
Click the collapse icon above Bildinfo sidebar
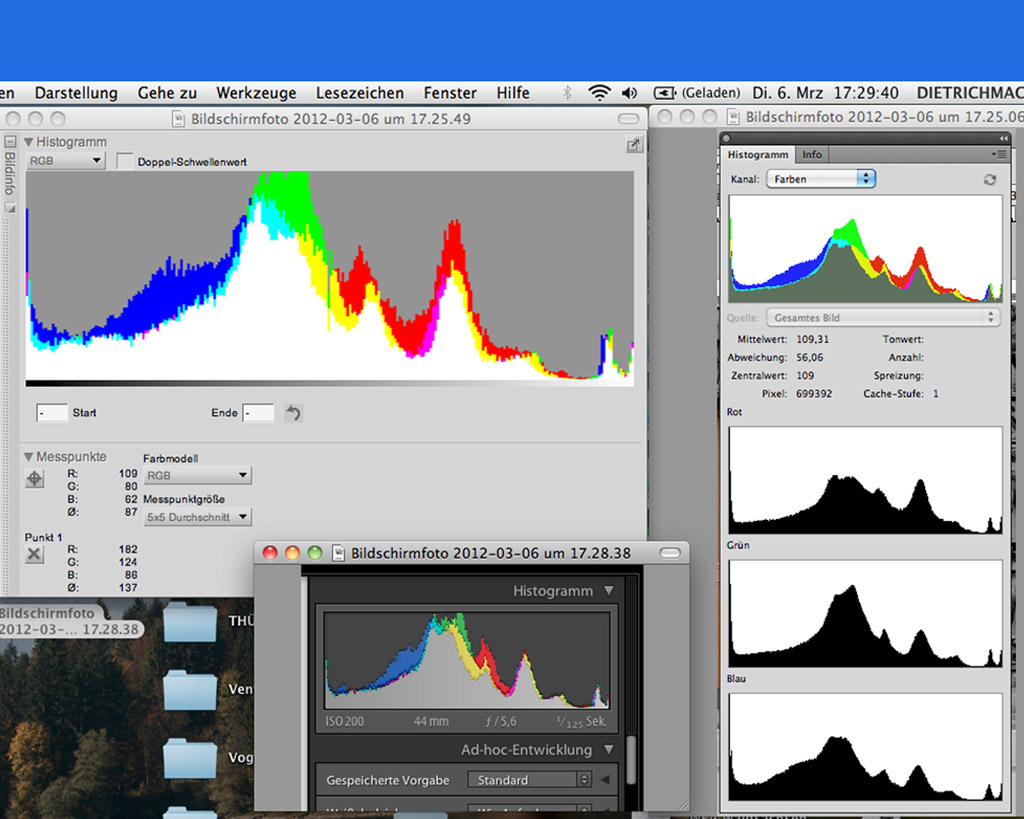(10, 141)
